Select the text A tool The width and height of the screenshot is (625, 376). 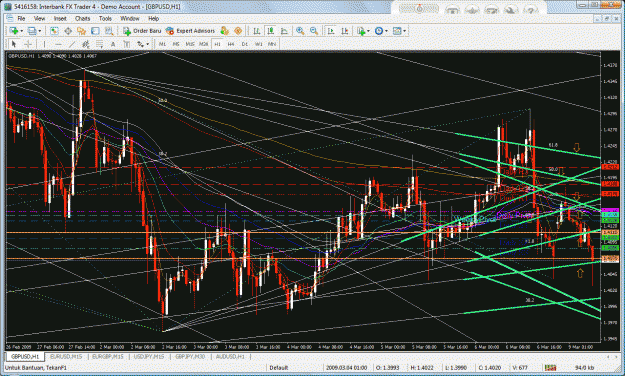click(113, 44)
